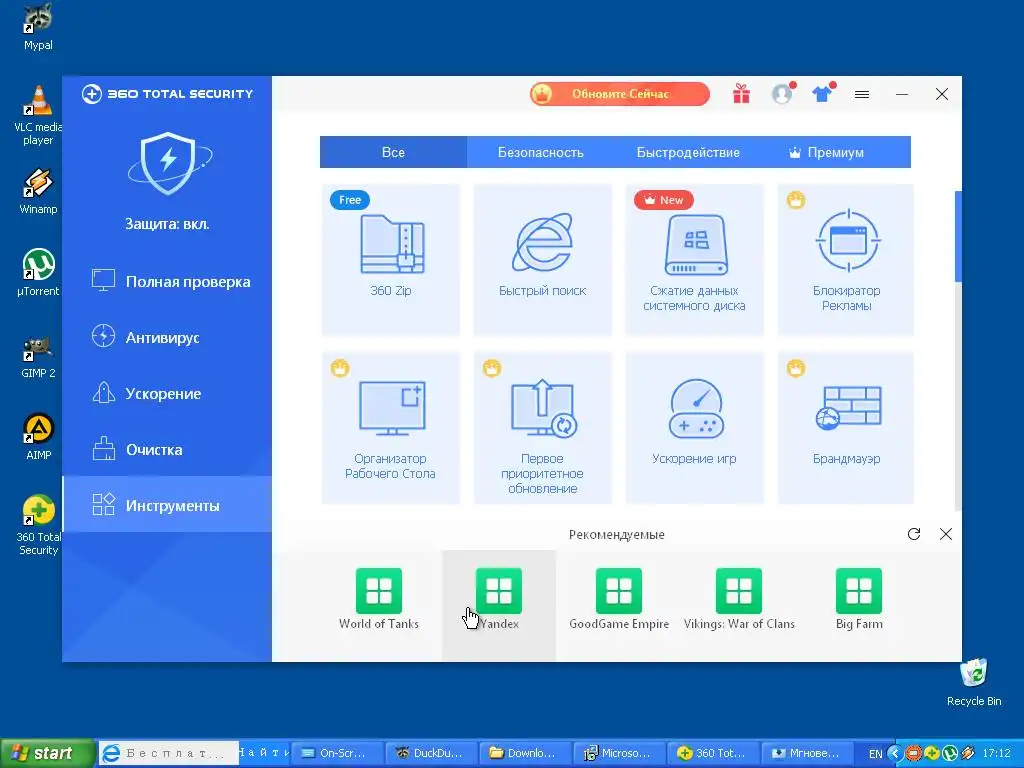
Task: Open the user account avatar
Action: point(782,94)
